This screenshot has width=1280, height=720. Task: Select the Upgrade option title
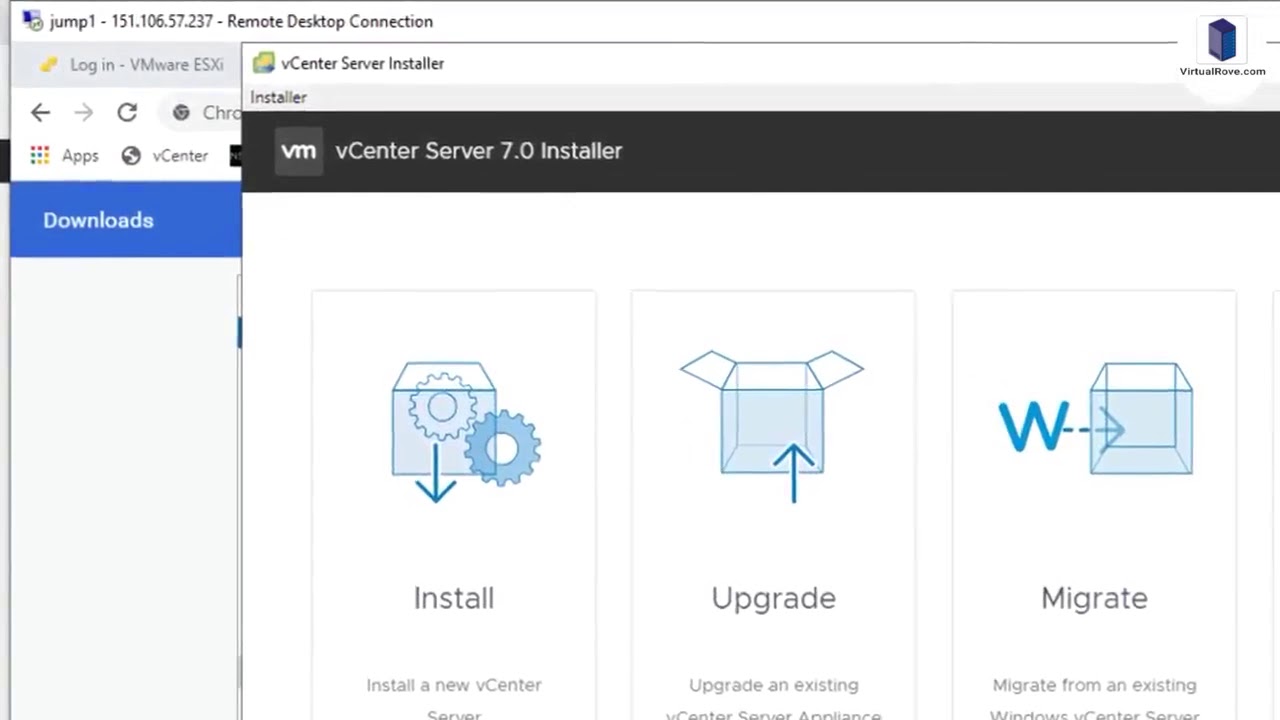(x=773, y=598)
